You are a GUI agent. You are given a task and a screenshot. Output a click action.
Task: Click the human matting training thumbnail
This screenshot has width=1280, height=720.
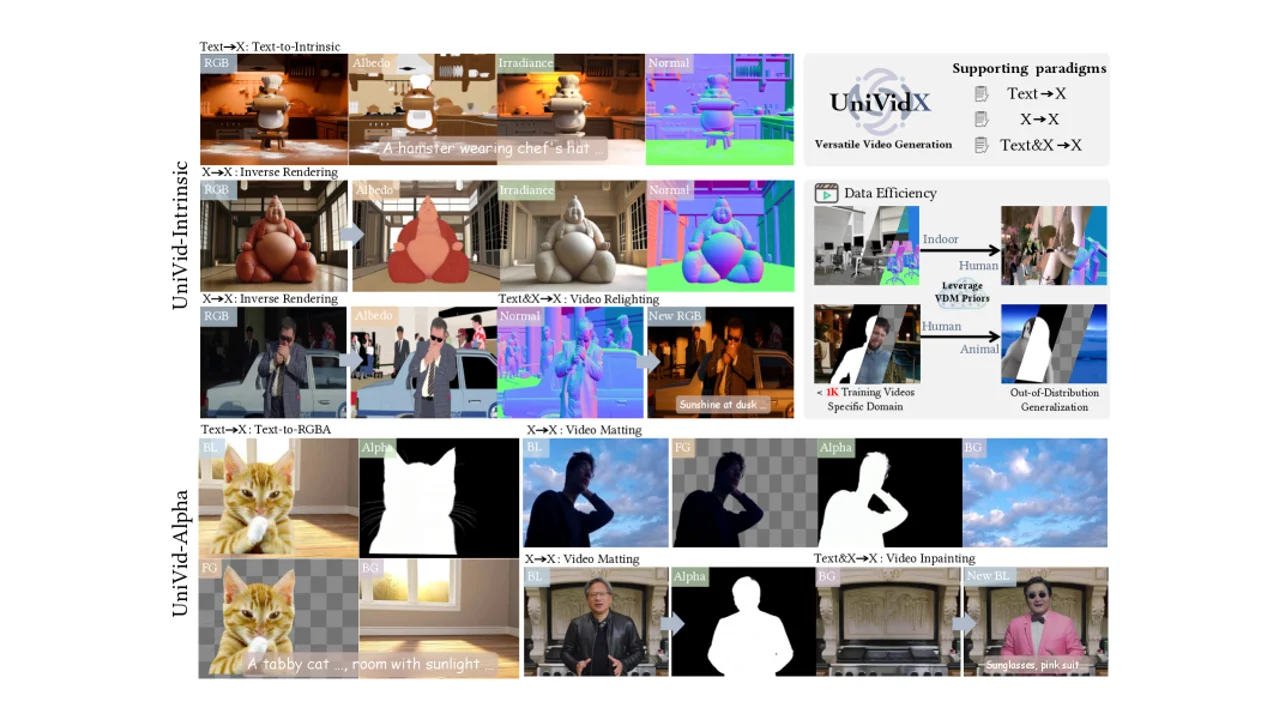[x=867, y=344]
